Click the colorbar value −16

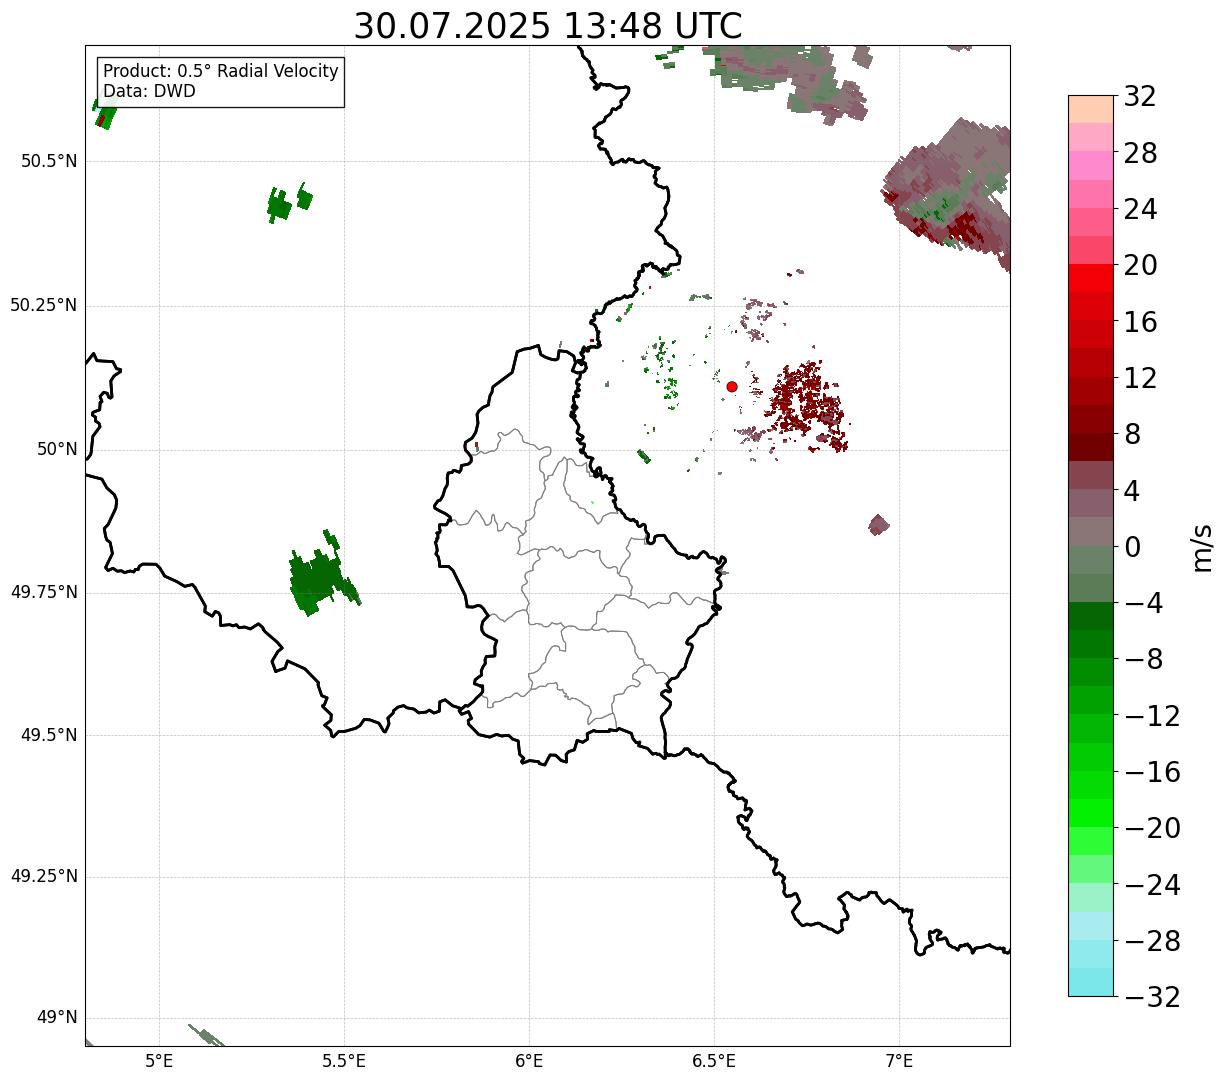(x=1152, y=772)
